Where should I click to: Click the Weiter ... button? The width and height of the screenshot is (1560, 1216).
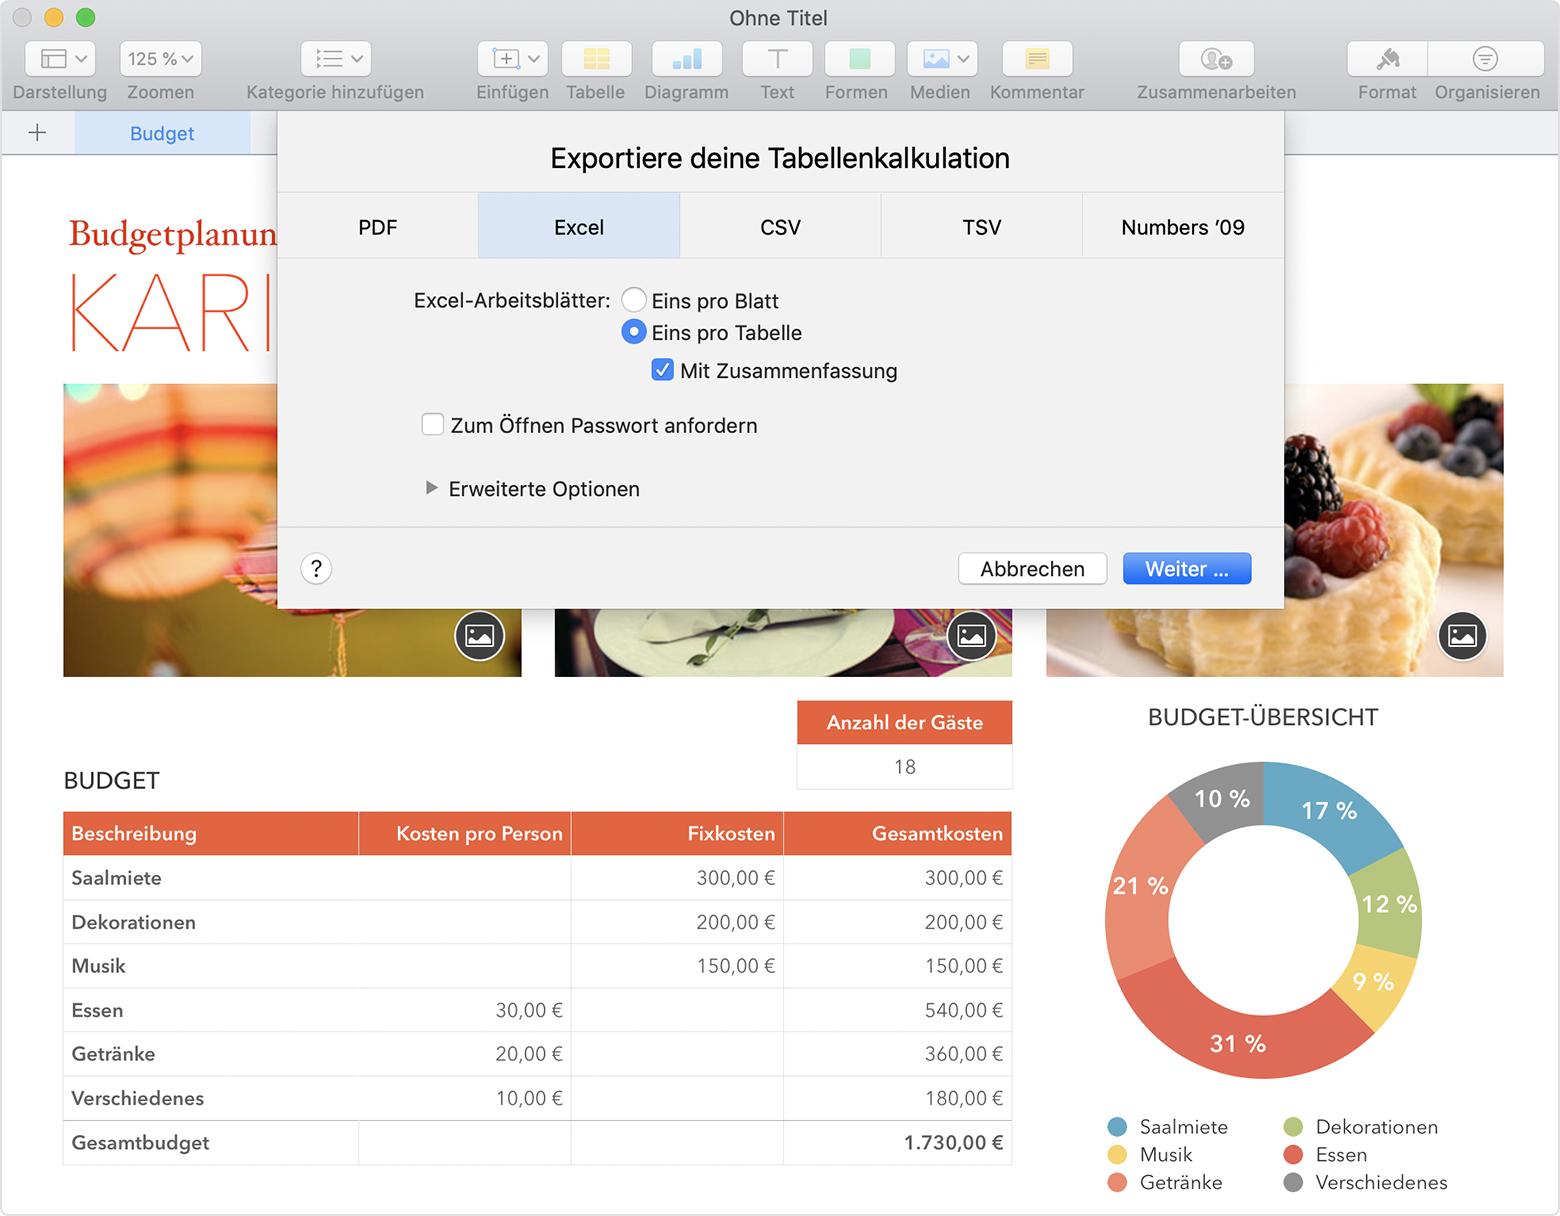coord(1187,568)
